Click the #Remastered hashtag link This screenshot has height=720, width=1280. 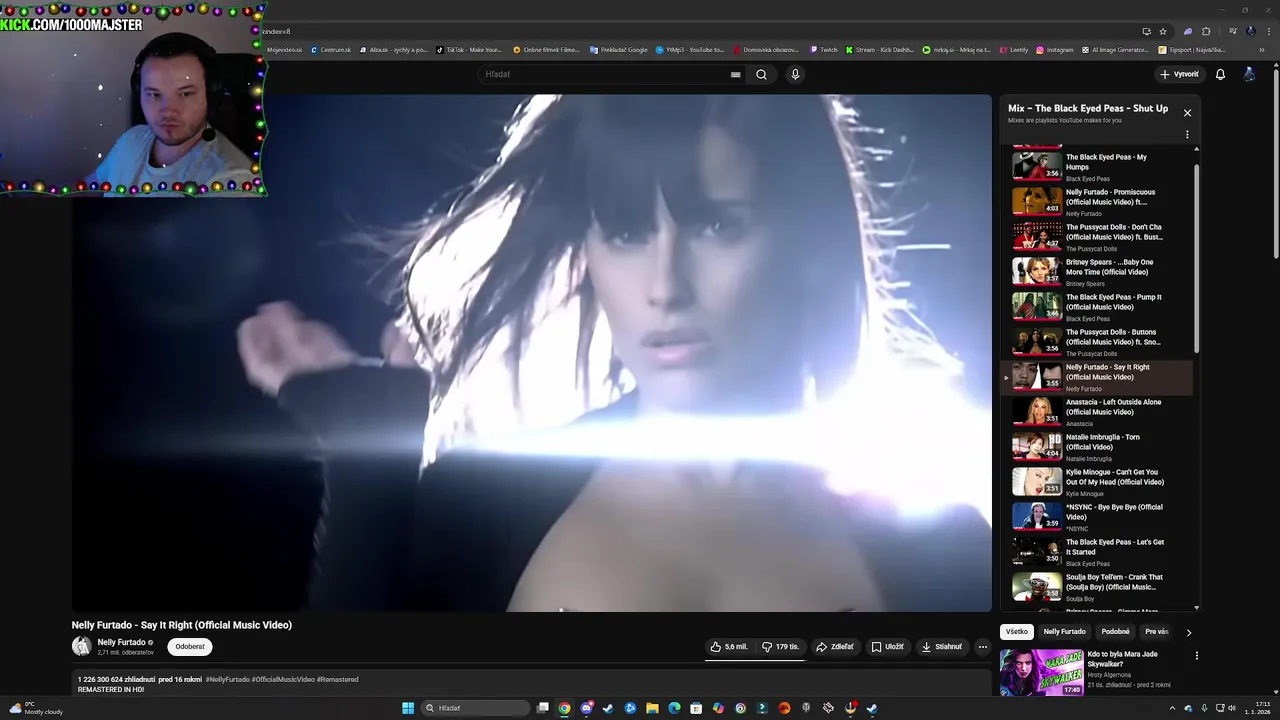[337, 680]
